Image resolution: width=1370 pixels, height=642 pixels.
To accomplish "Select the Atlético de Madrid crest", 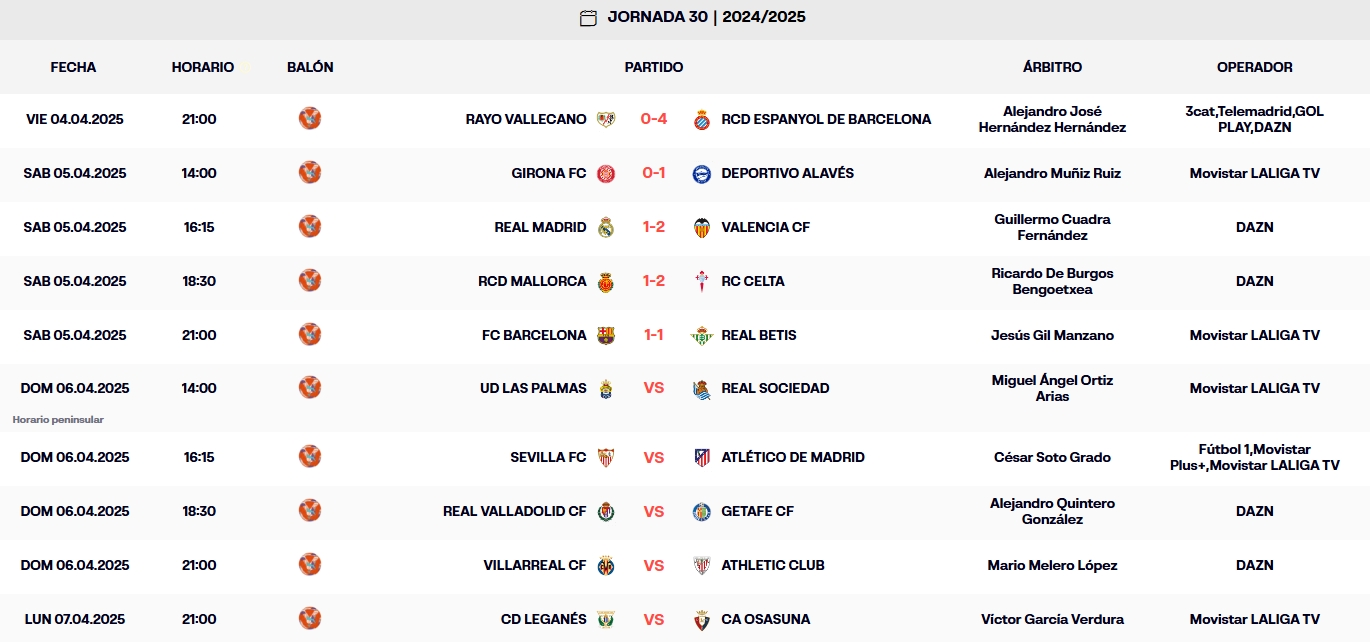I will coord(702,457).
